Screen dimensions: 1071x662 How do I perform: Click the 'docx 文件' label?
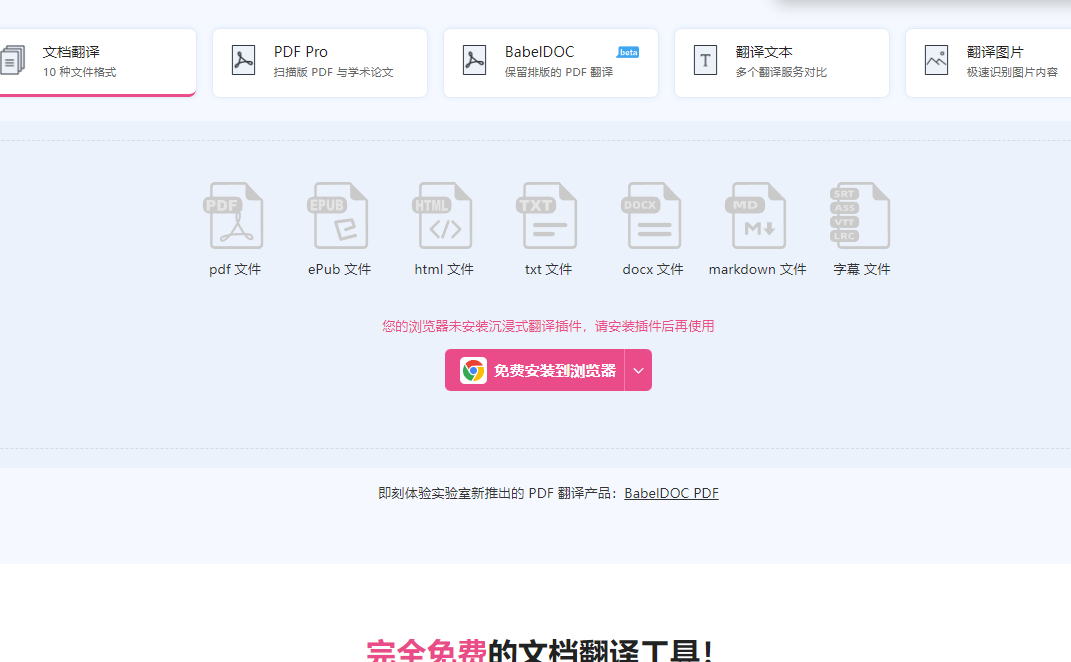coord(653,269)
